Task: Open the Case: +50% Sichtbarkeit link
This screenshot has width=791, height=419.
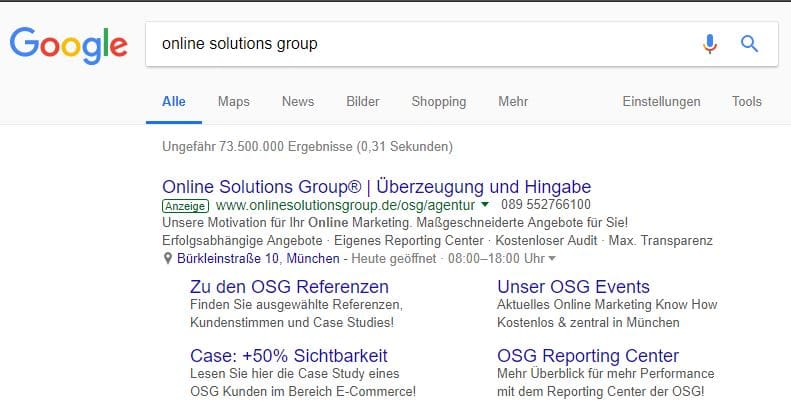Action: (x=289, y=355)
